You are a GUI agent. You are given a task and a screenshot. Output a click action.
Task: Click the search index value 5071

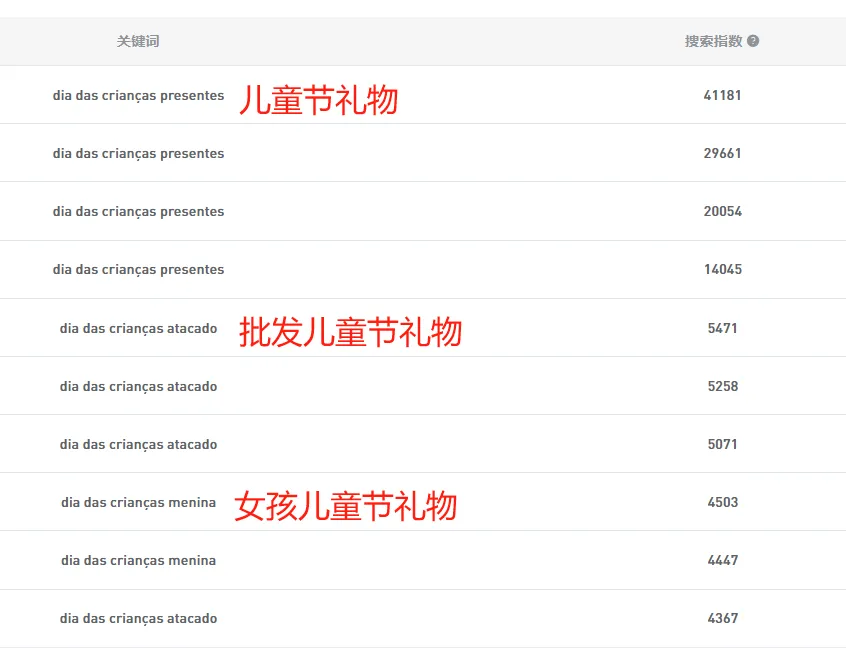click(722, 444)
